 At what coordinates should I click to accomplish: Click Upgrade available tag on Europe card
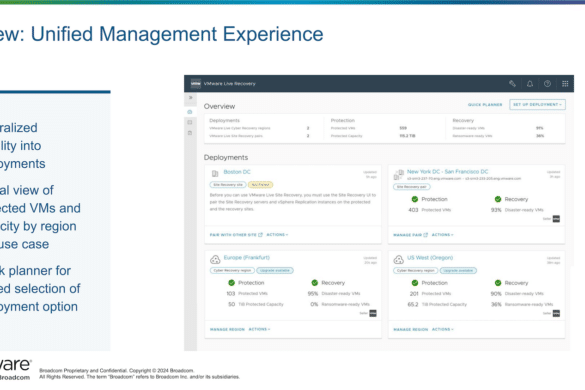[x=275, y=270]
